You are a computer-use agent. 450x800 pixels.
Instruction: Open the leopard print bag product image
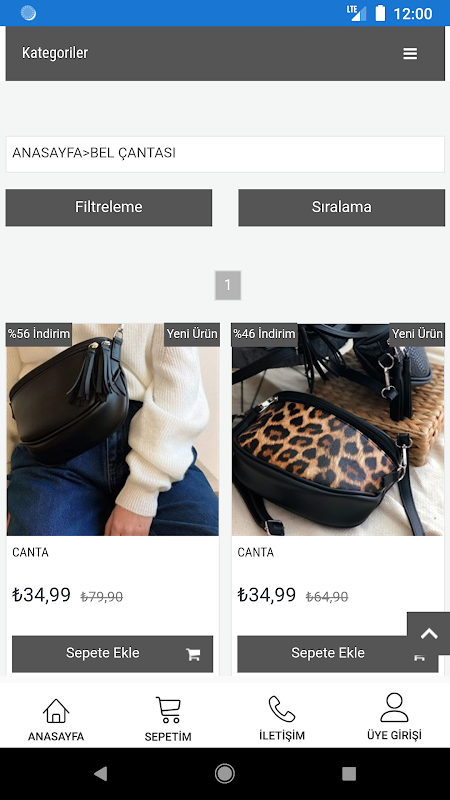pos(338,430)
